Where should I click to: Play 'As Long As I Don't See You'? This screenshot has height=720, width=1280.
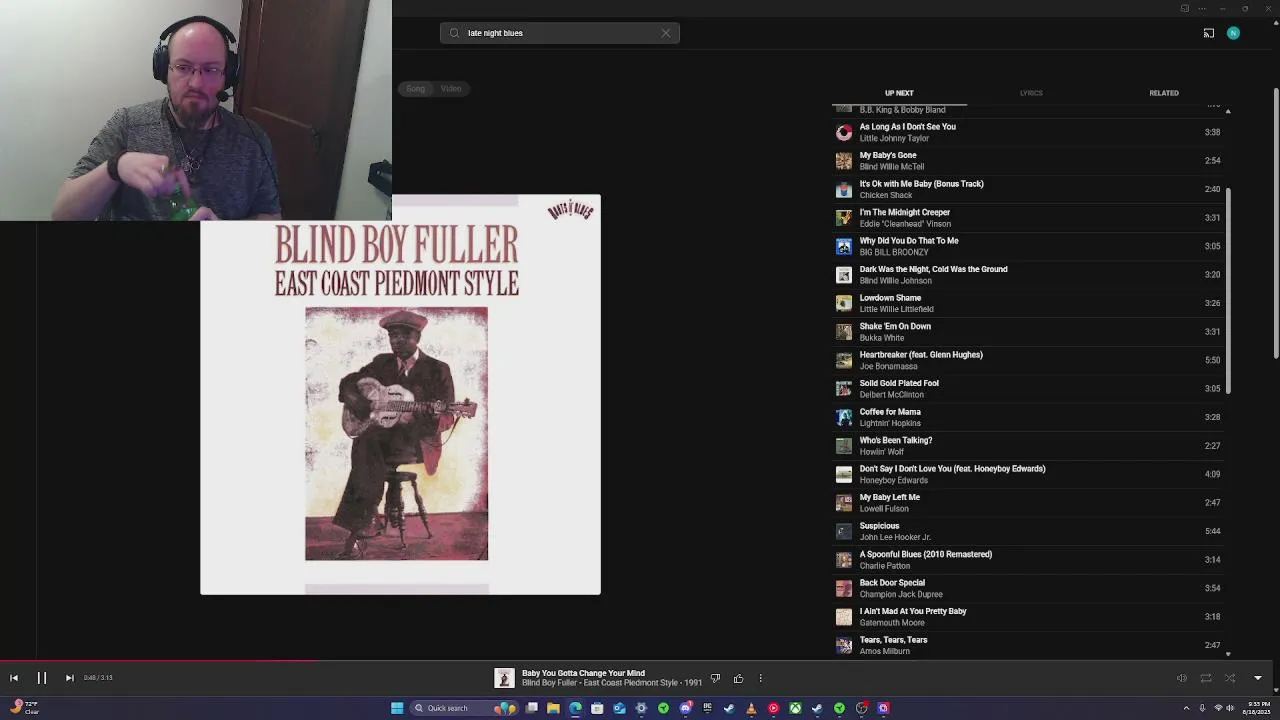[x=1028, y=132]
